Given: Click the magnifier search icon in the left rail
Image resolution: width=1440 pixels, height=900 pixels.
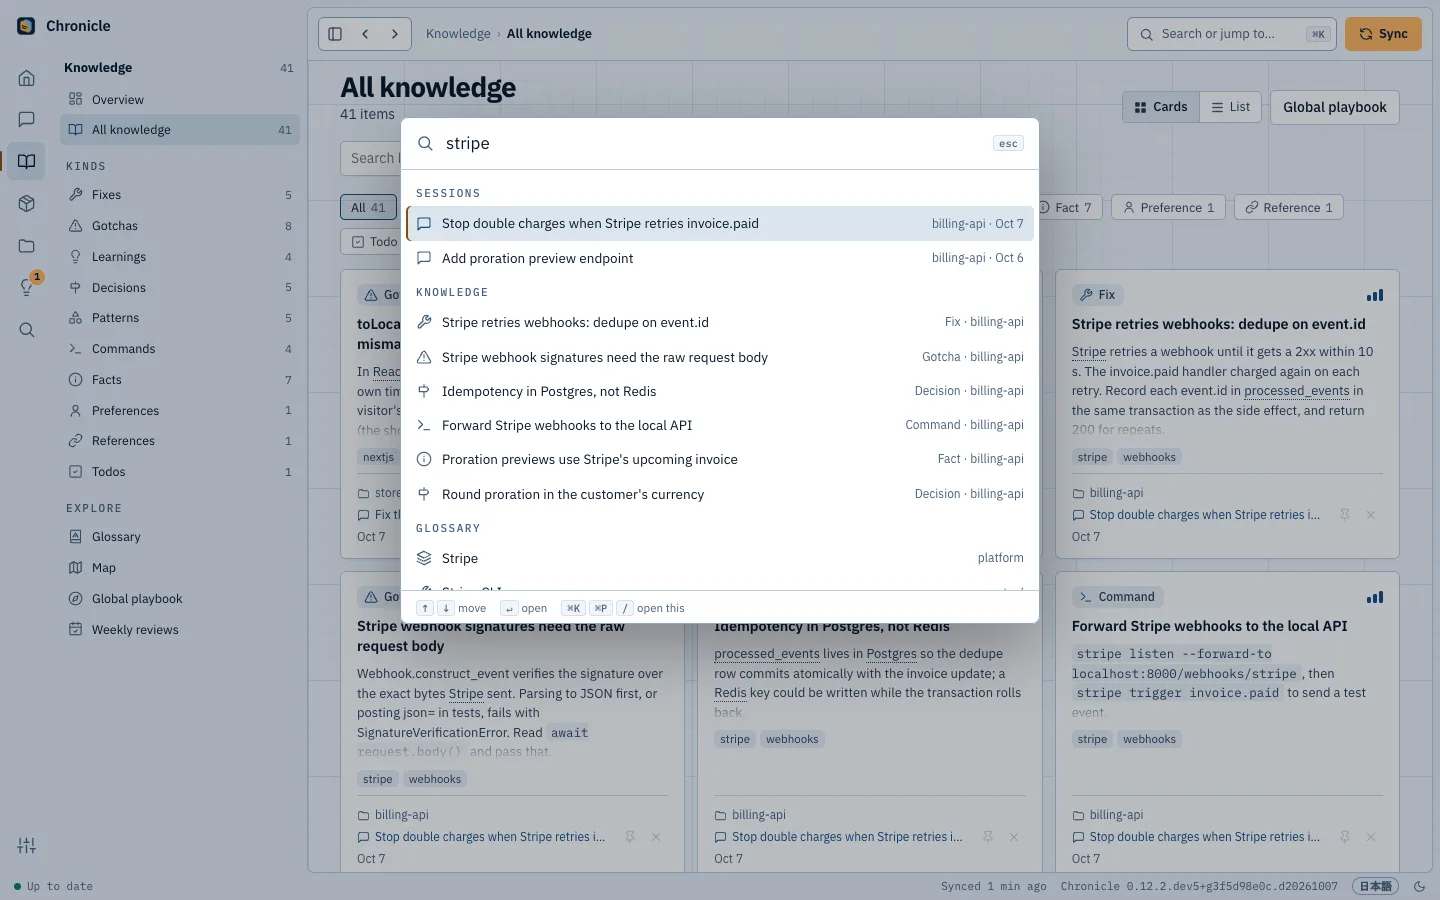Looking at the screenshot, I should (x=27, y=330).
